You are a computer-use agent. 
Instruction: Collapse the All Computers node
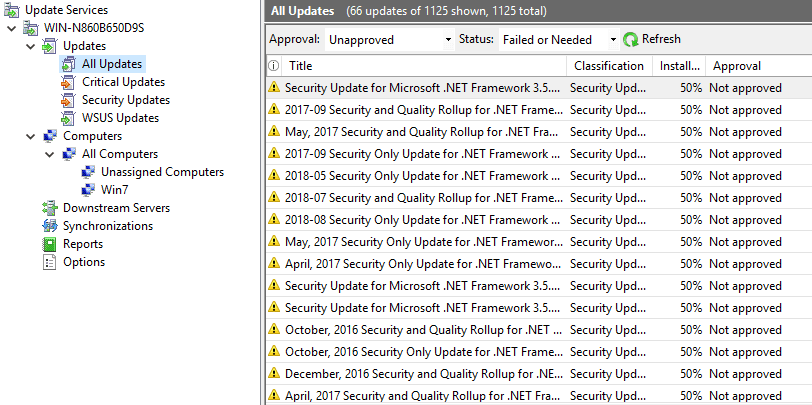tap(50, 154)
